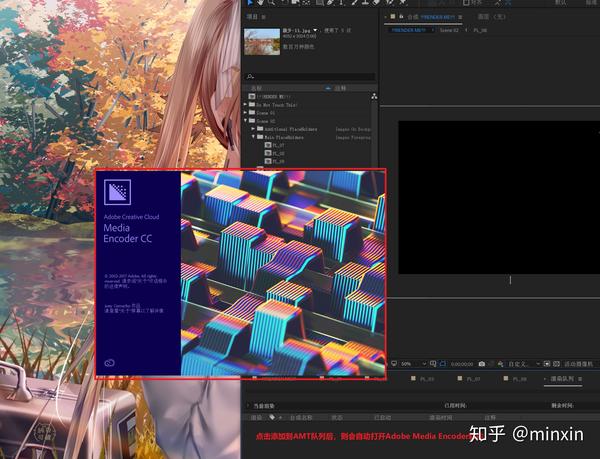The height and width of the screenshot is (459, 600).
Task: Toggle the 对齐 snapping checkbox
Action: 466,3
